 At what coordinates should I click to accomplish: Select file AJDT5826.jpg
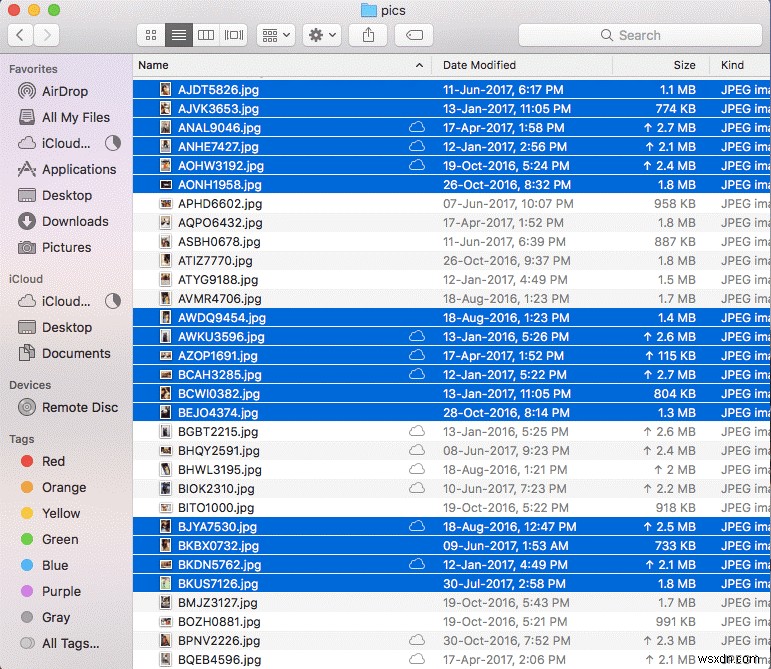click(x=451, y=90)
